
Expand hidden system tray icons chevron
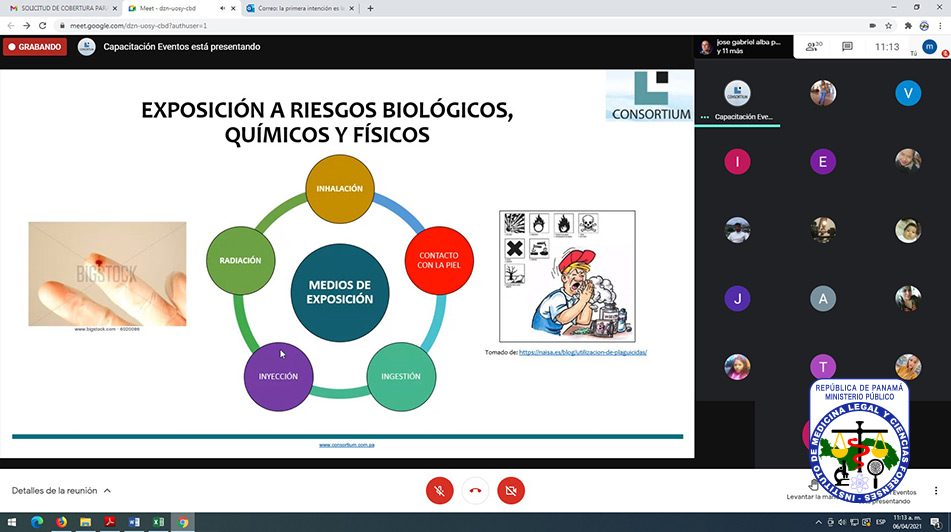tap(818, 522)
